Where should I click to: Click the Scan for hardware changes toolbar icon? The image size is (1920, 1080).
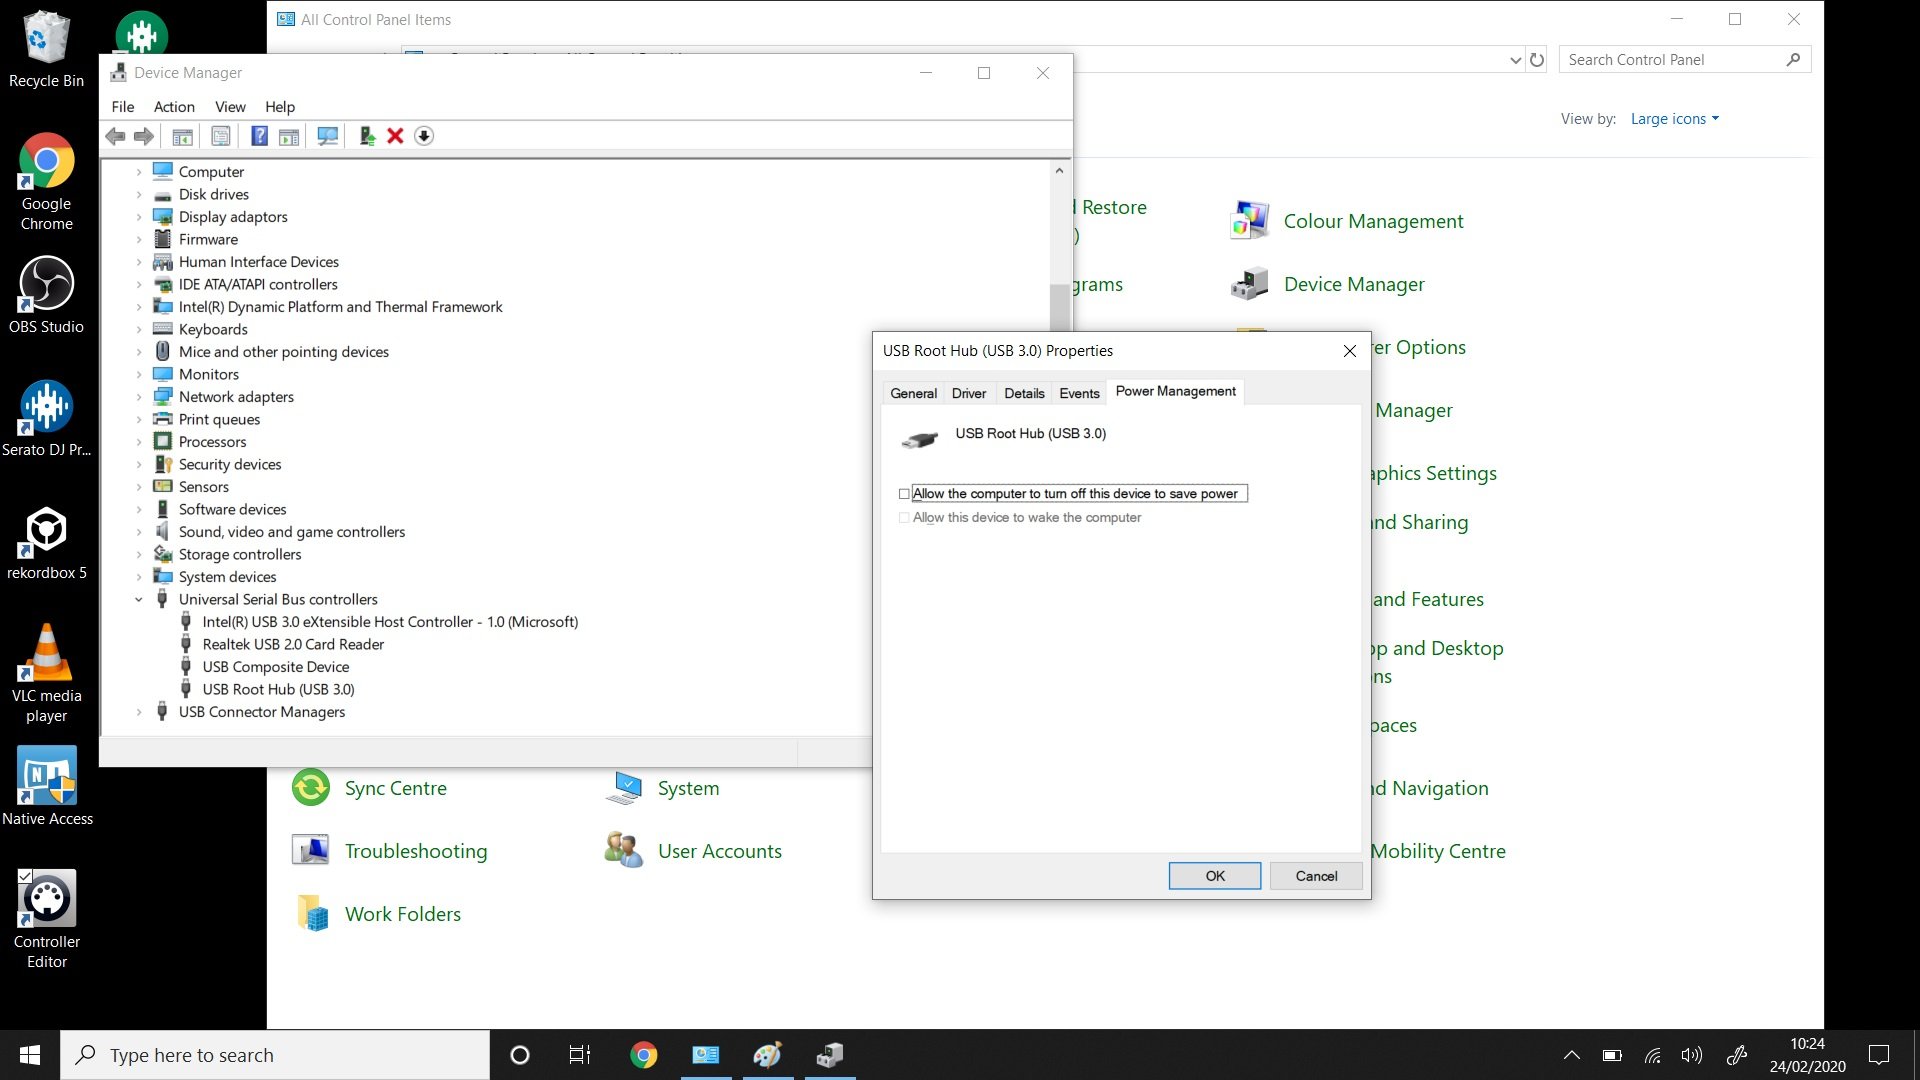coord(327,136)
